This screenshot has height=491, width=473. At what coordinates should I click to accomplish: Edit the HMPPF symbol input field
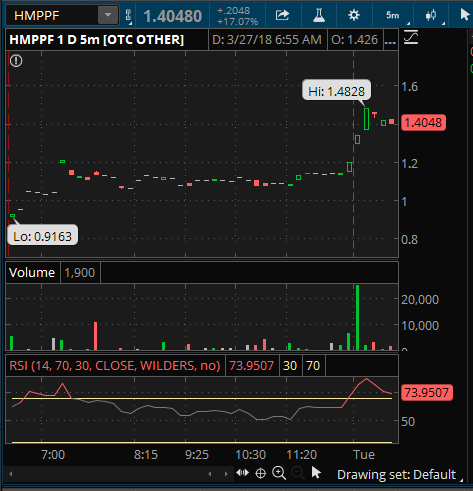[x=52, y=15]
